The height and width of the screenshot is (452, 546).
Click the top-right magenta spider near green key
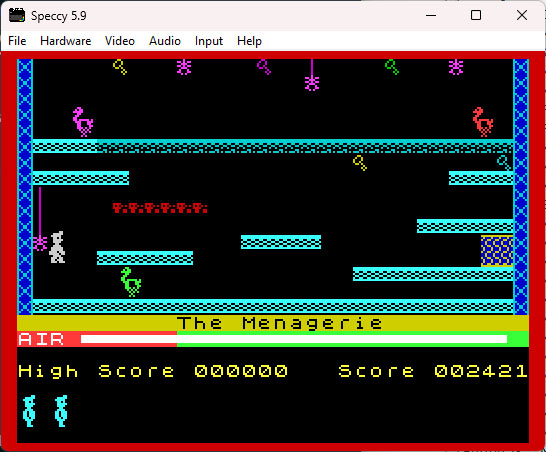[x=456, y=67]
